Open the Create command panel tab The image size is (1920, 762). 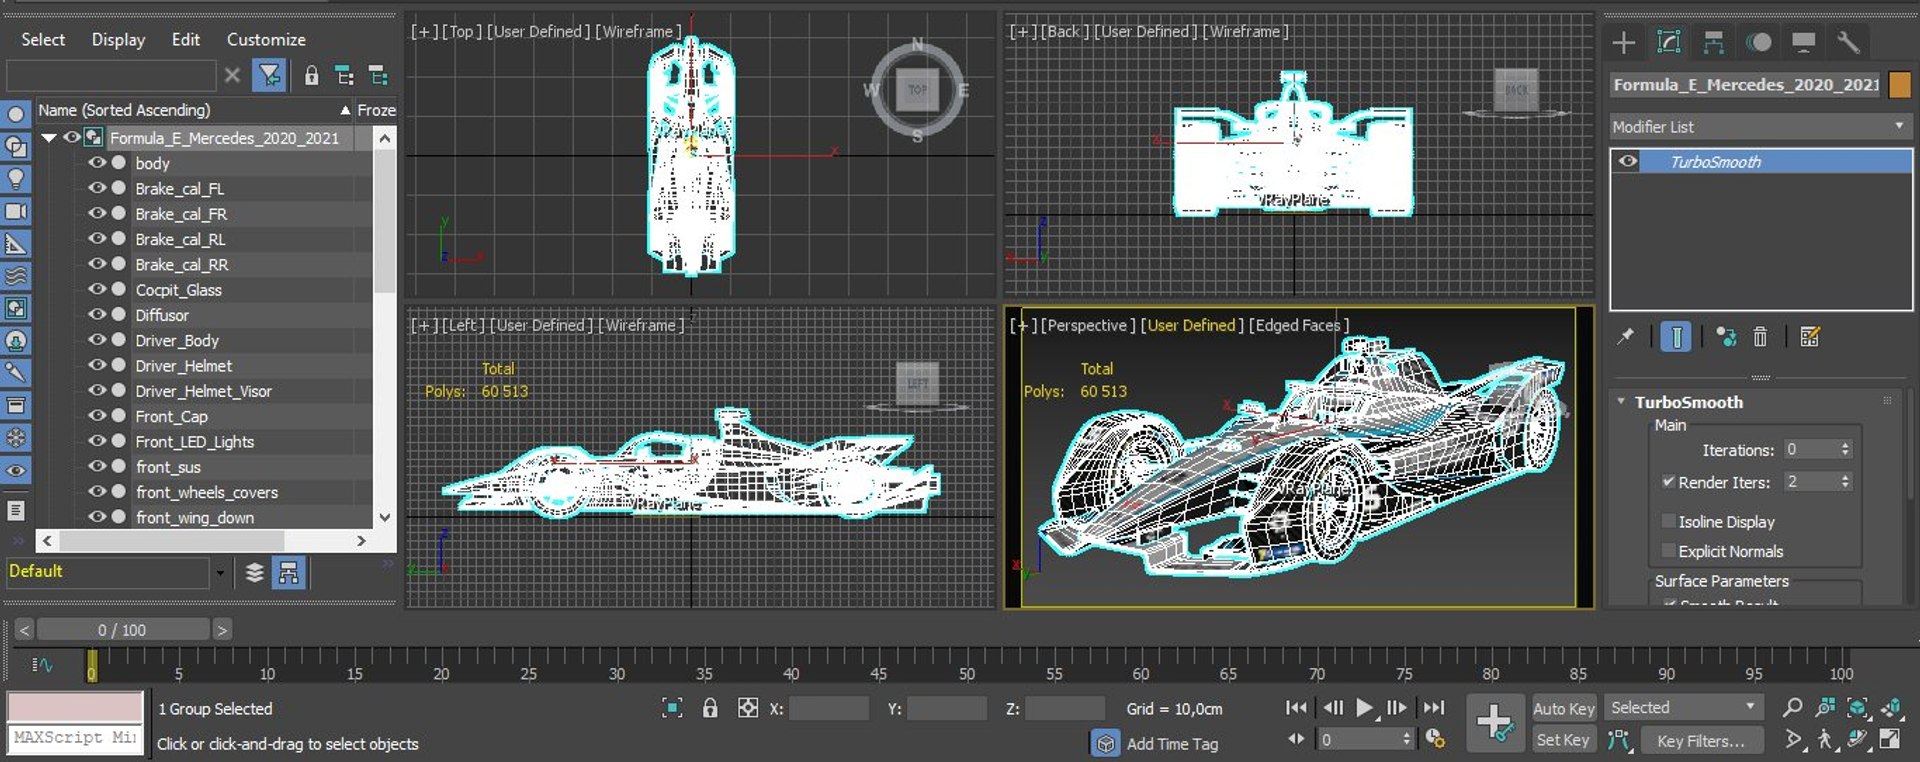[x=1624, y=42]
